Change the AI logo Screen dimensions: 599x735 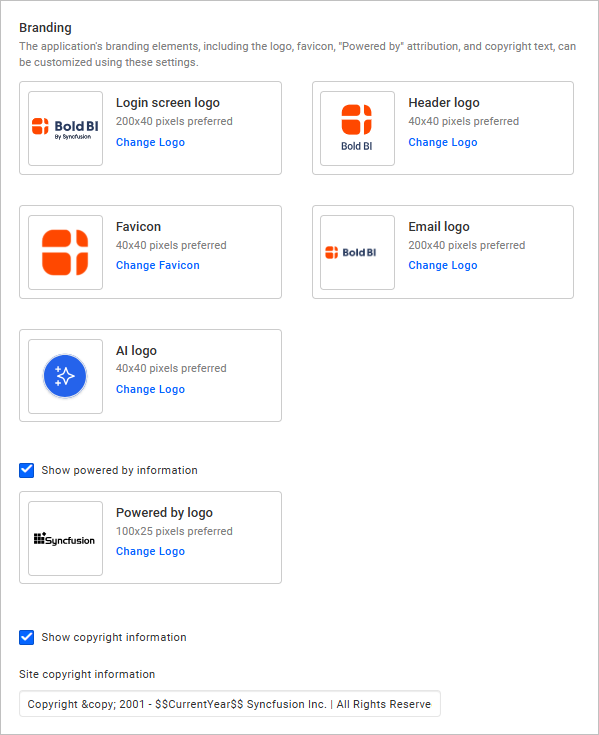click(150, 389)
